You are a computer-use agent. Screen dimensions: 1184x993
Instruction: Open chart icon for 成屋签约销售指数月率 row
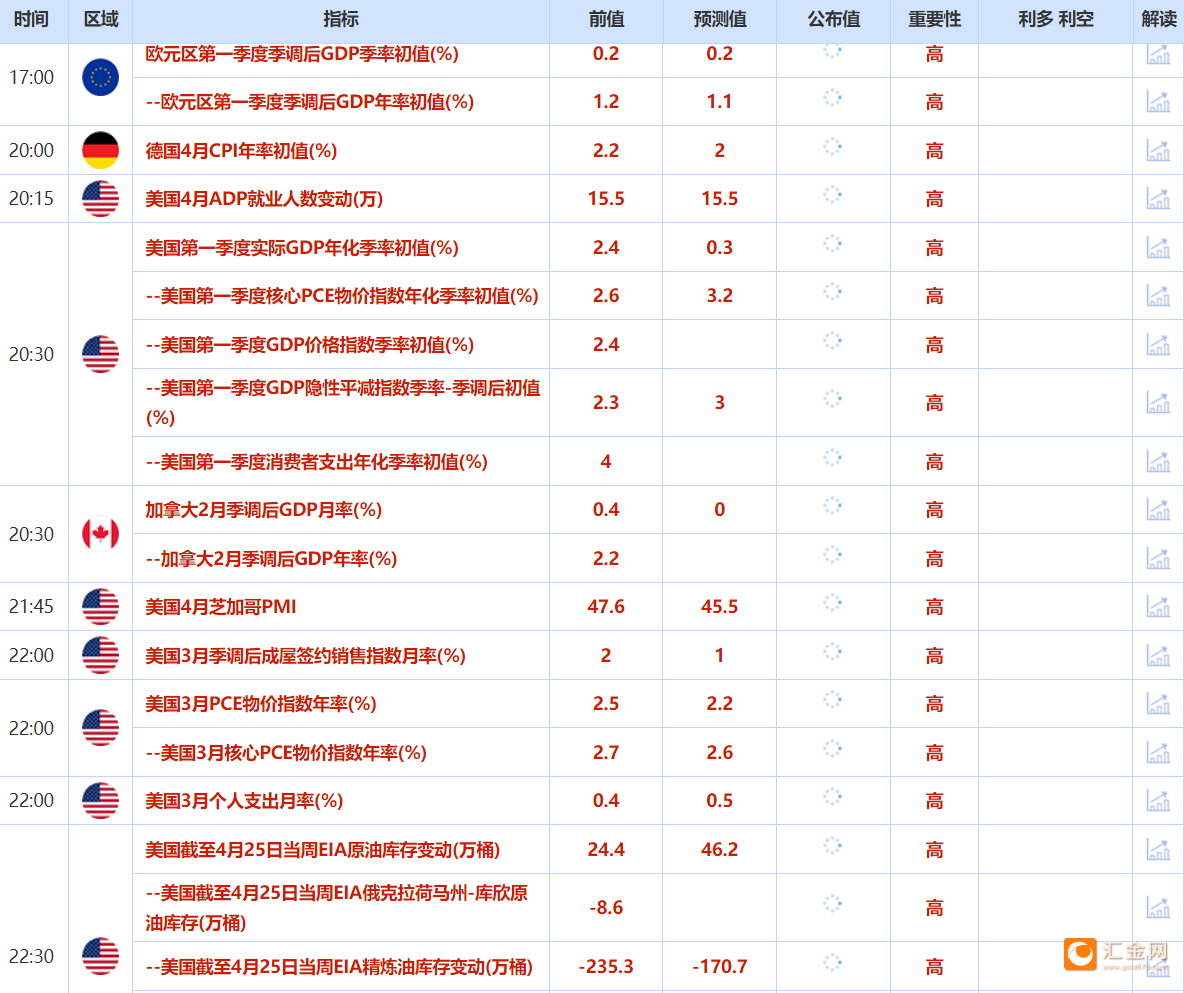tap(1158, 655)
